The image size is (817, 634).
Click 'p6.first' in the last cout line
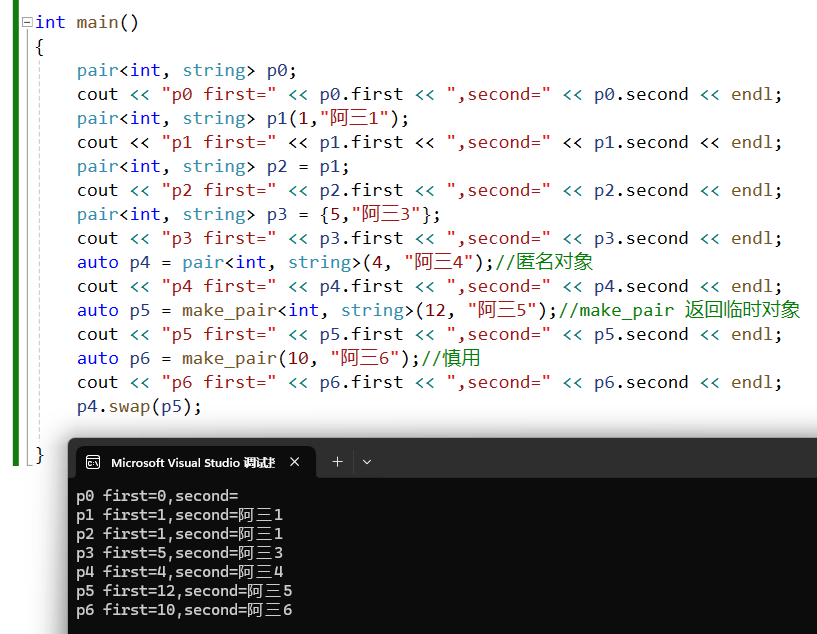(361, 382)
